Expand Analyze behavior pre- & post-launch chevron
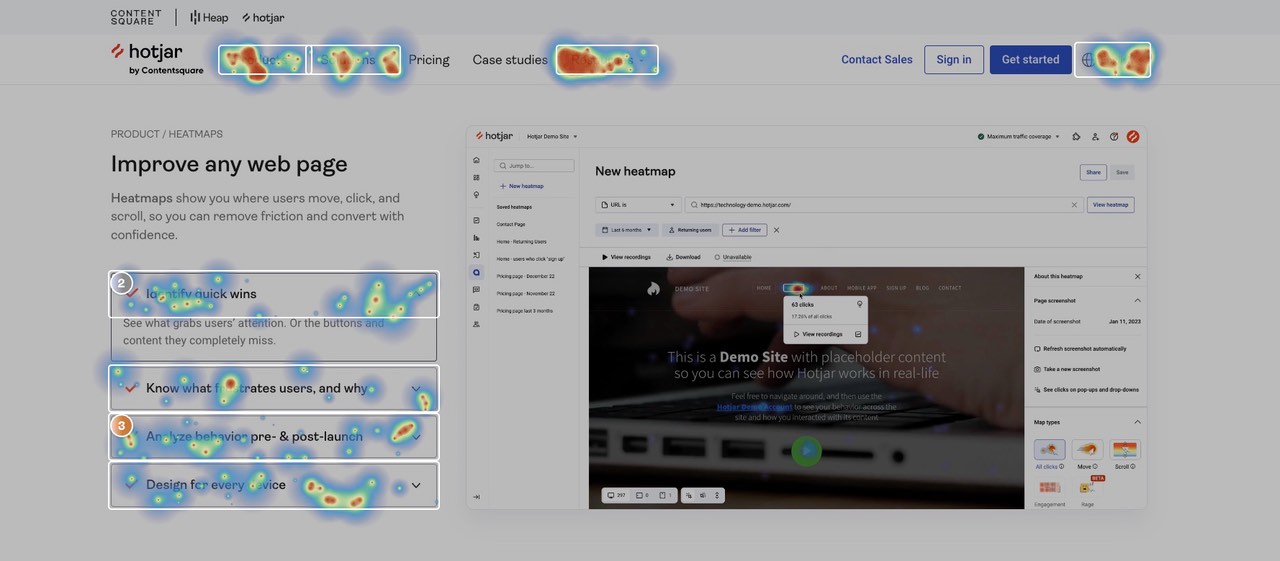The width and height of the screenshot is (1280, 561). pyautogui.click(x=416, y=437)
